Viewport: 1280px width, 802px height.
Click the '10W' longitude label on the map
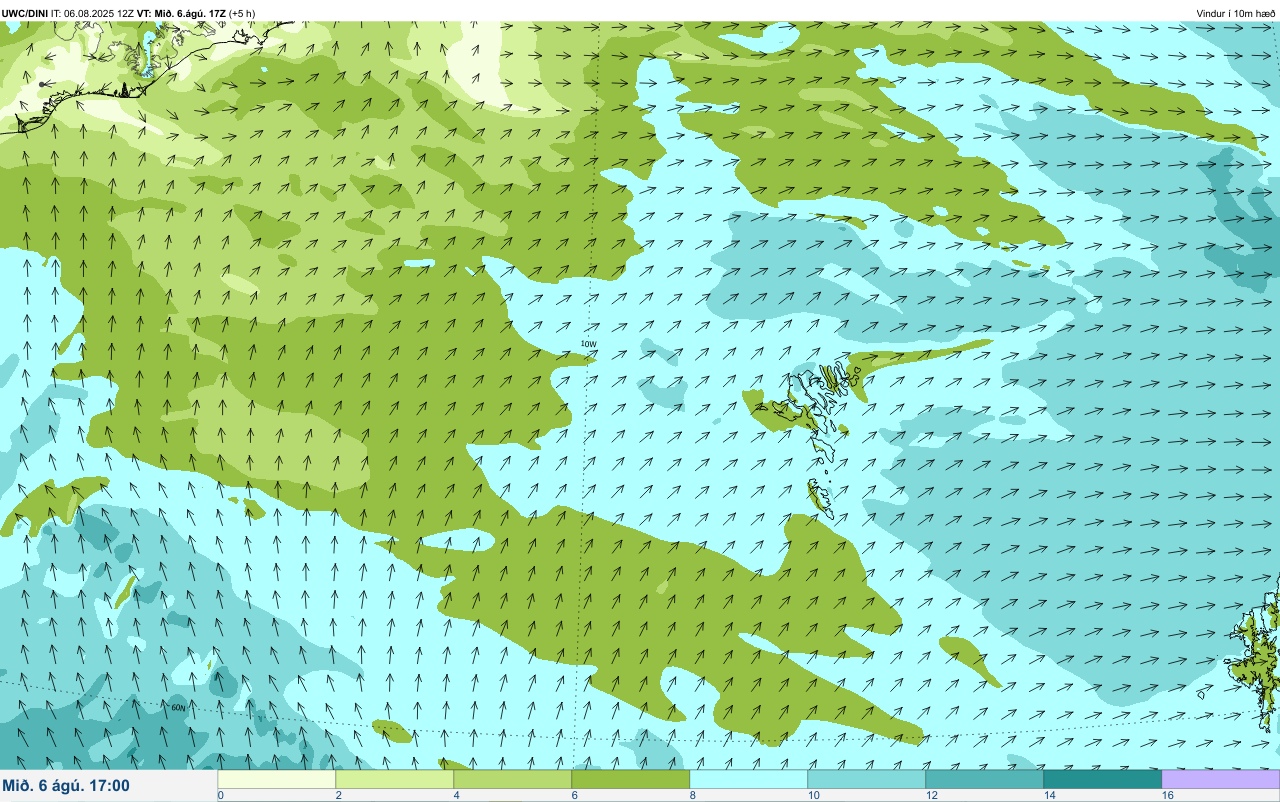(x=588, y=344)
